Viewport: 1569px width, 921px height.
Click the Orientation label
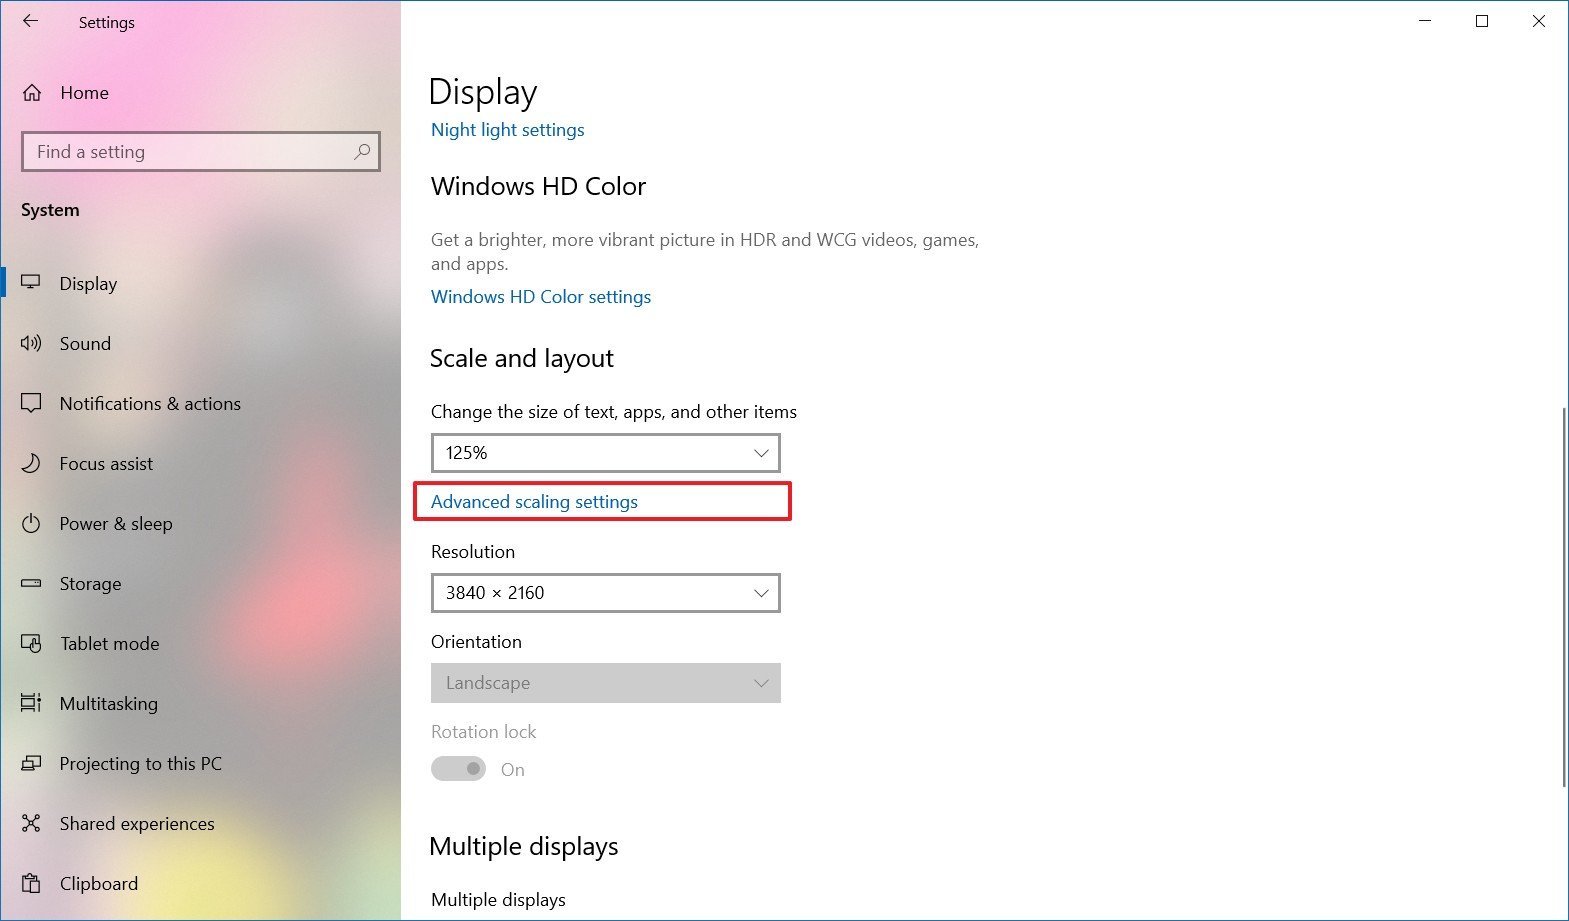[x=476, y=642]
